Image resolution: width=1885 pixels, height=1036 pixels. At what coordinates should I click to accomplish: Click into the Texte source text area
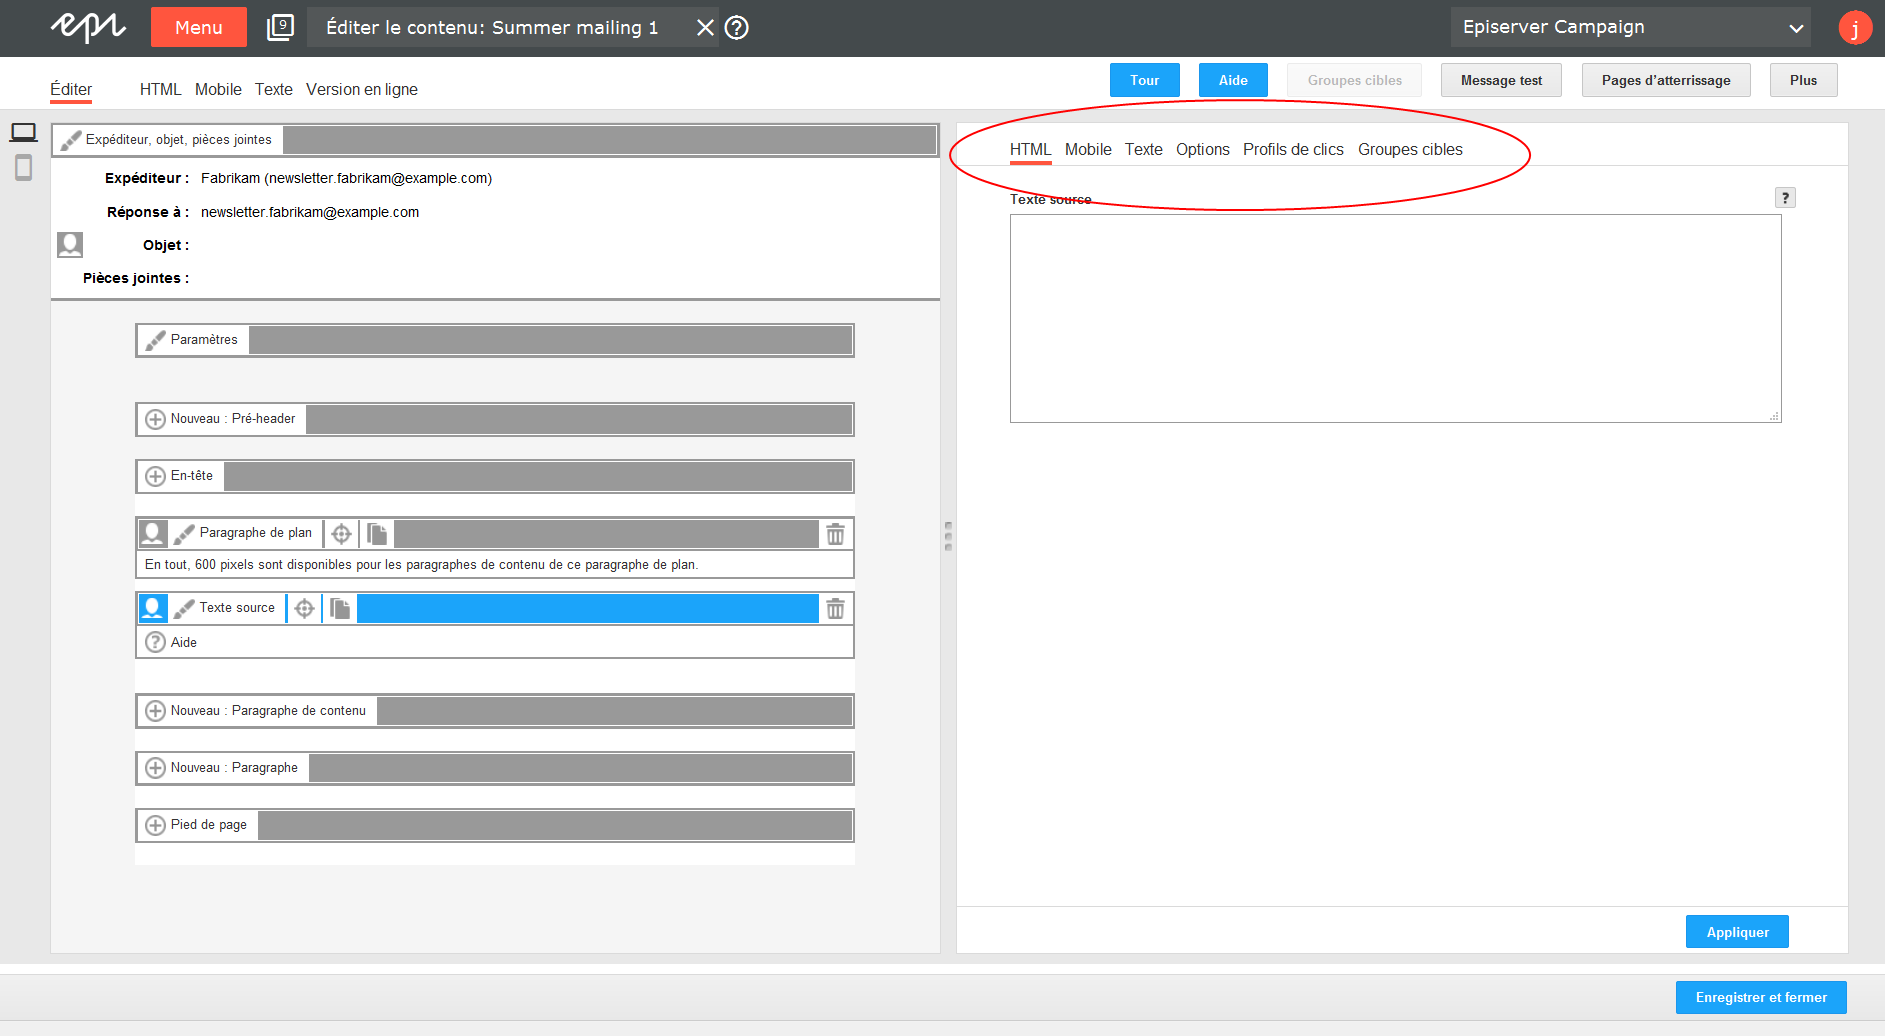pyautogui.click(x=1395, y=318)
